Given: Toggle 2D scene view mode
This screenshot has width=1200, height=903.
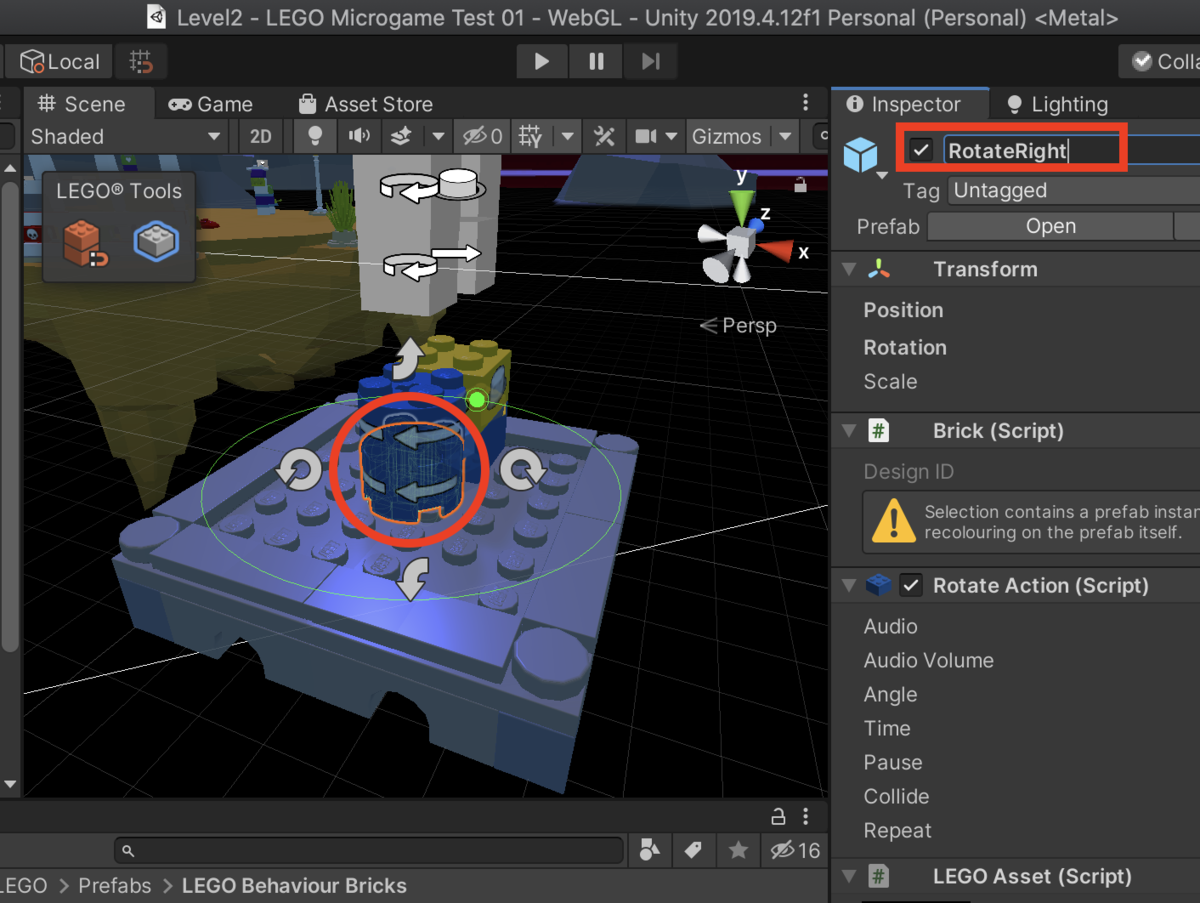Looking at the screenshot, I should tap(261, 137).
